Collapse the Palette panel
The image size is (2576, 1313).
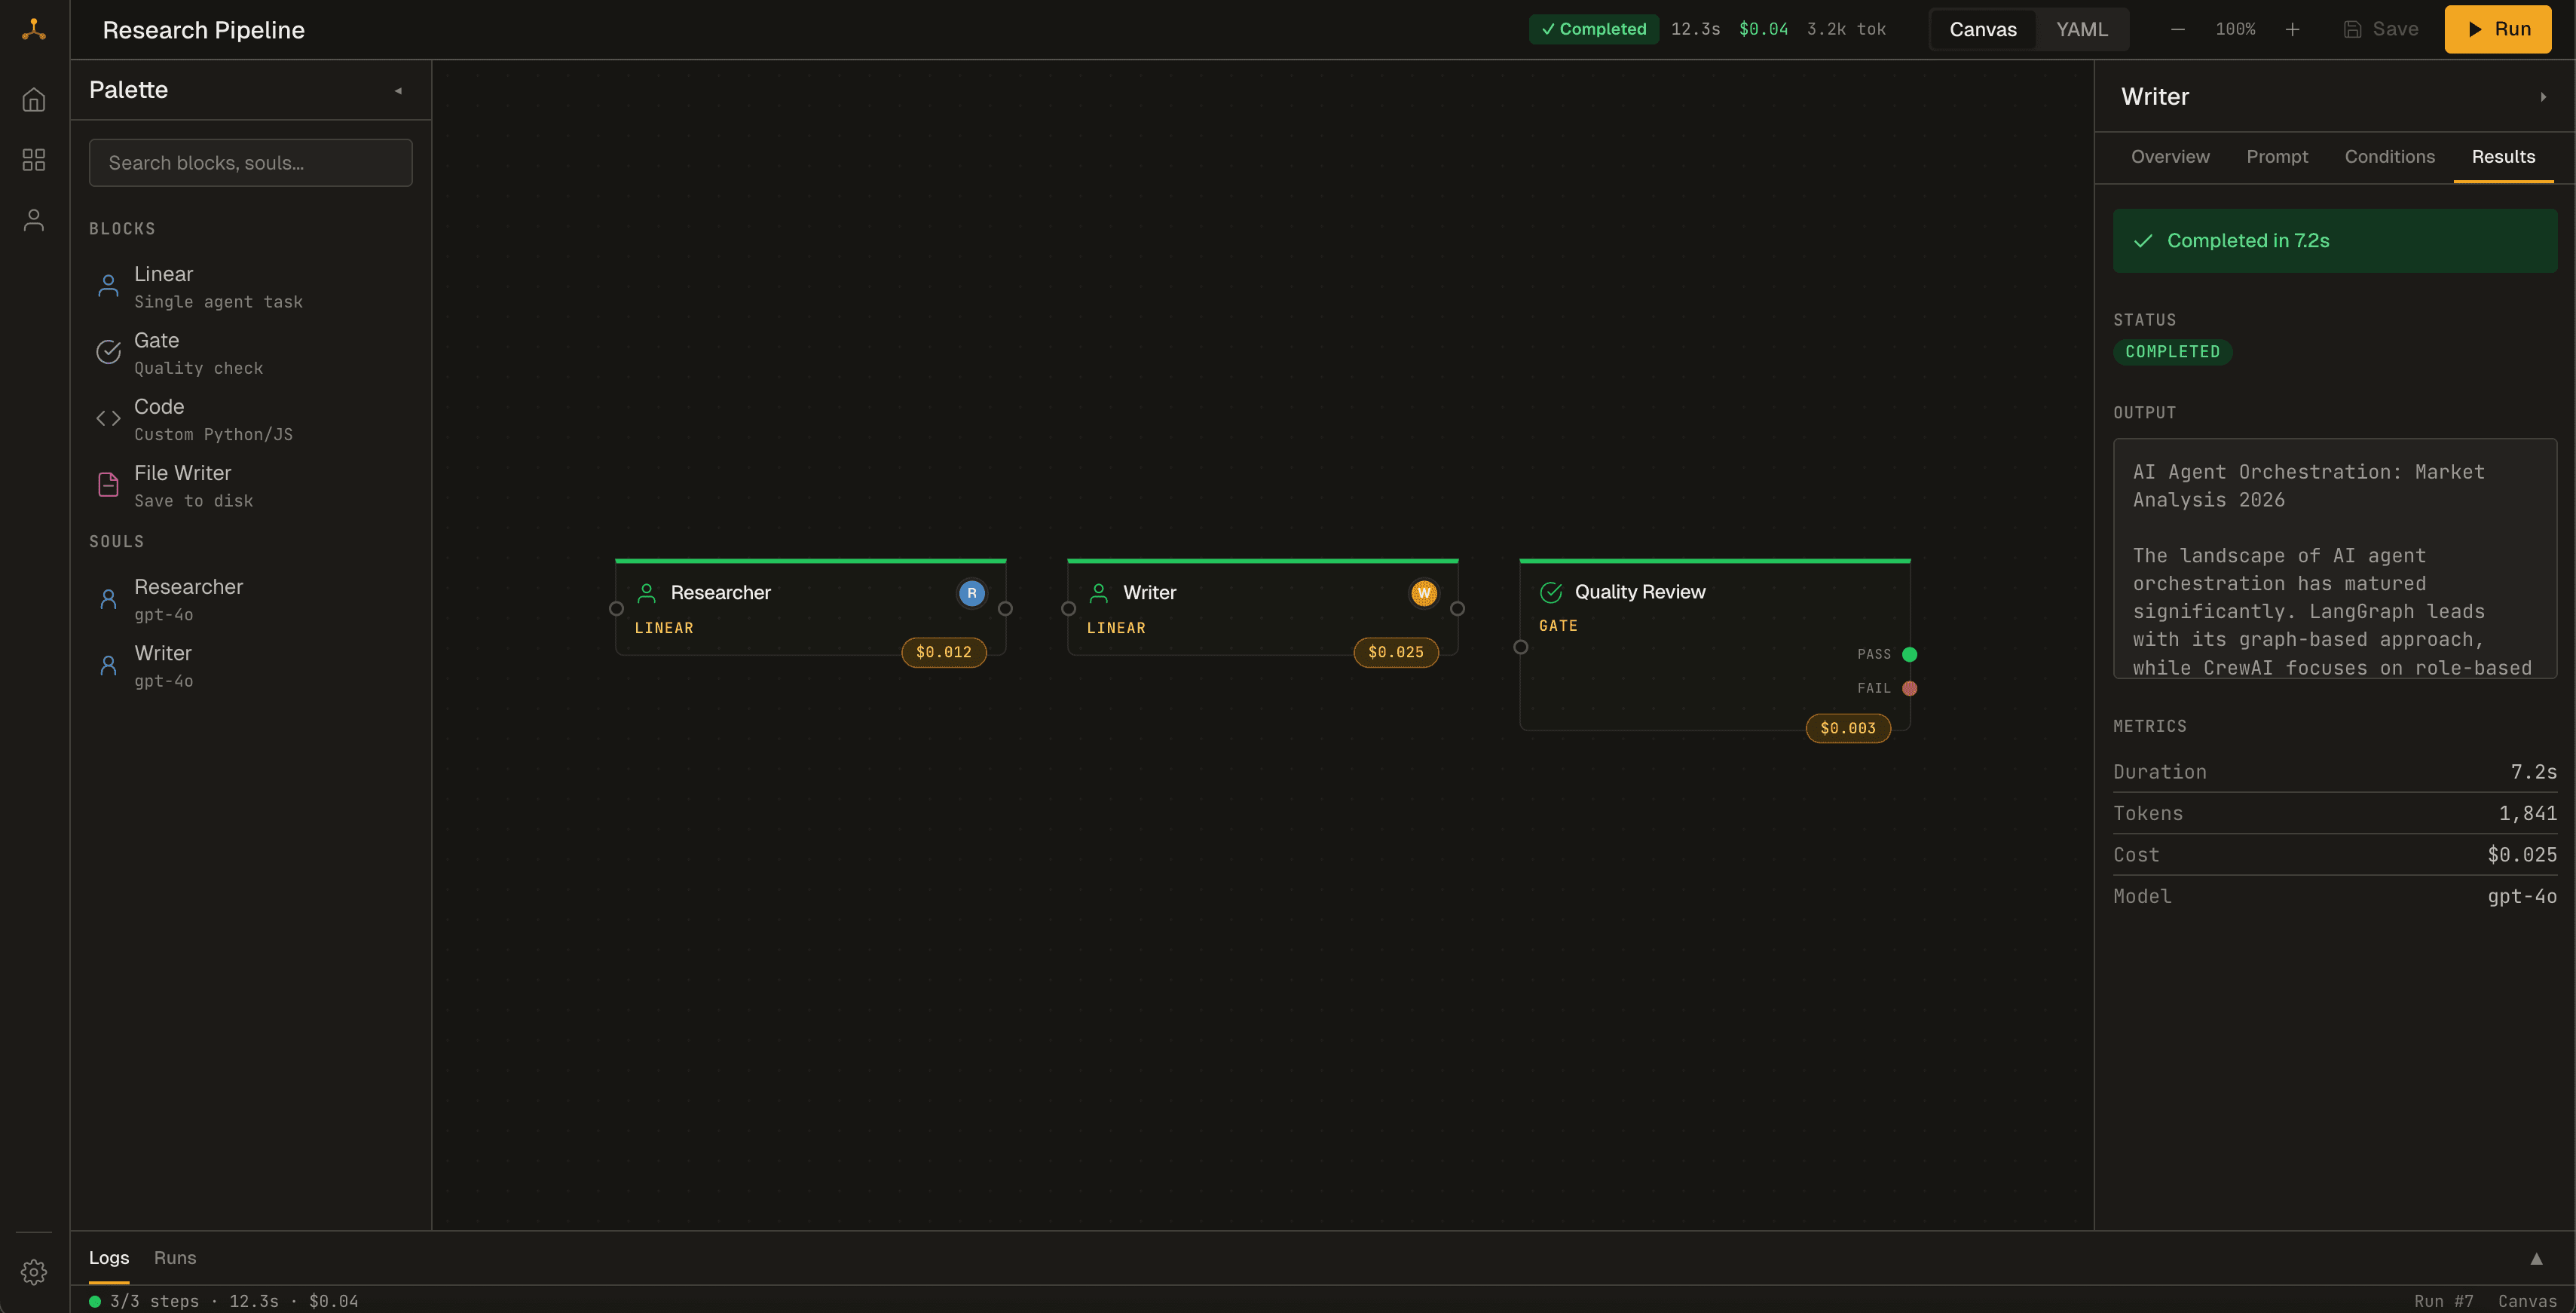point(398,90)
